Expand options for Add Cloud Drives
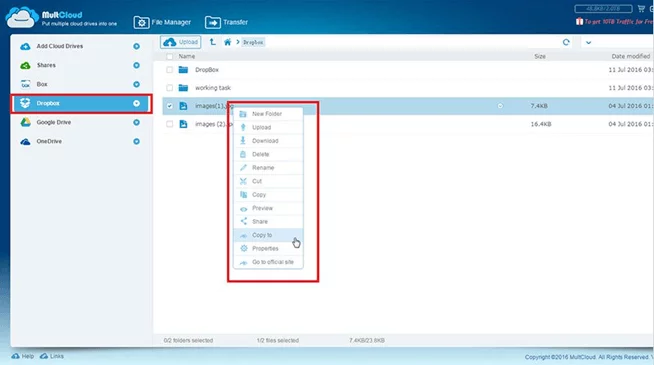The image size is (654, 365). tap(136, 46)
